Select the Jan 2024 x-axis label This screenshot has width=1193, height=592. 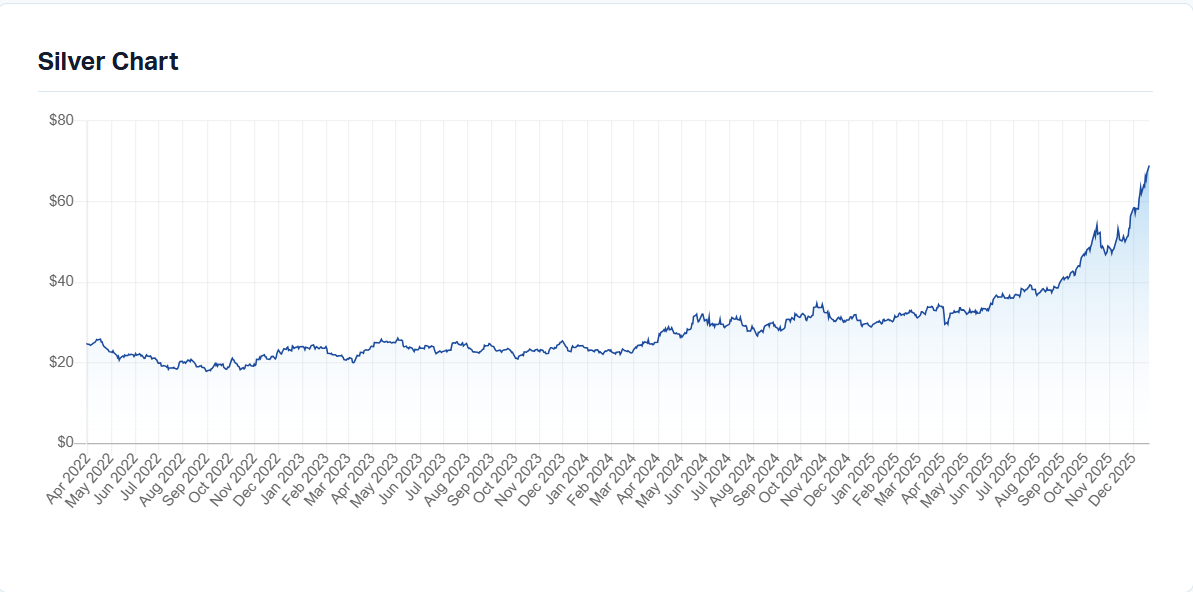point(566,478)
